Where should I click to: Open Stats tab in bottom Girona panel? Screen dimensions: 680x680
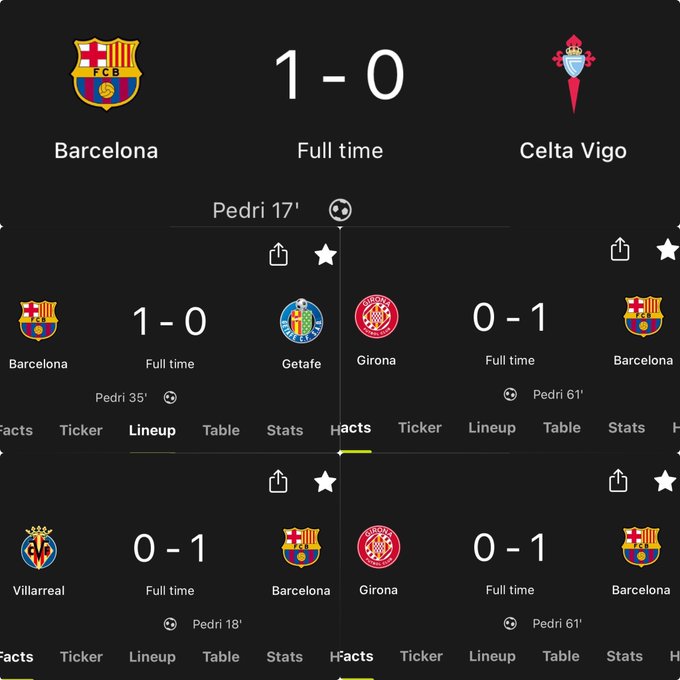tap(624, 656)
